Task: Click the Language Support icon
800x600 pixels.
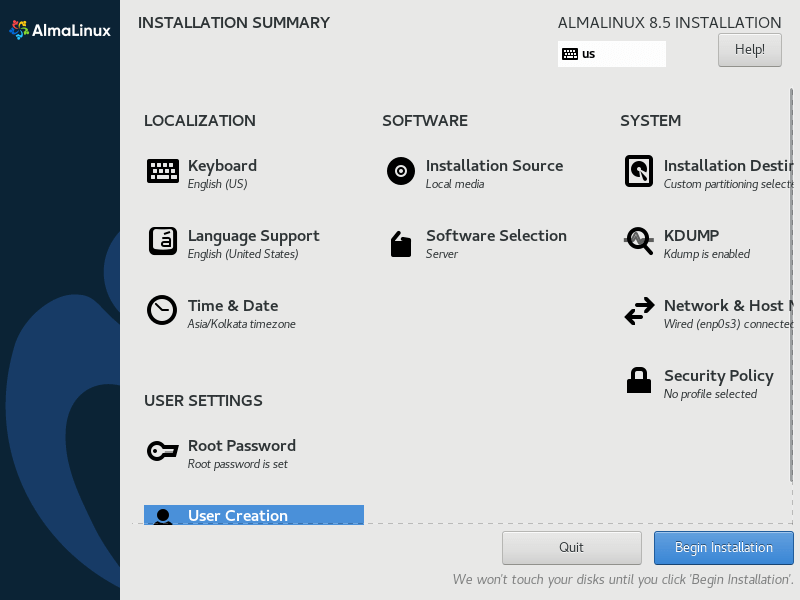Action: click(163, 241)
